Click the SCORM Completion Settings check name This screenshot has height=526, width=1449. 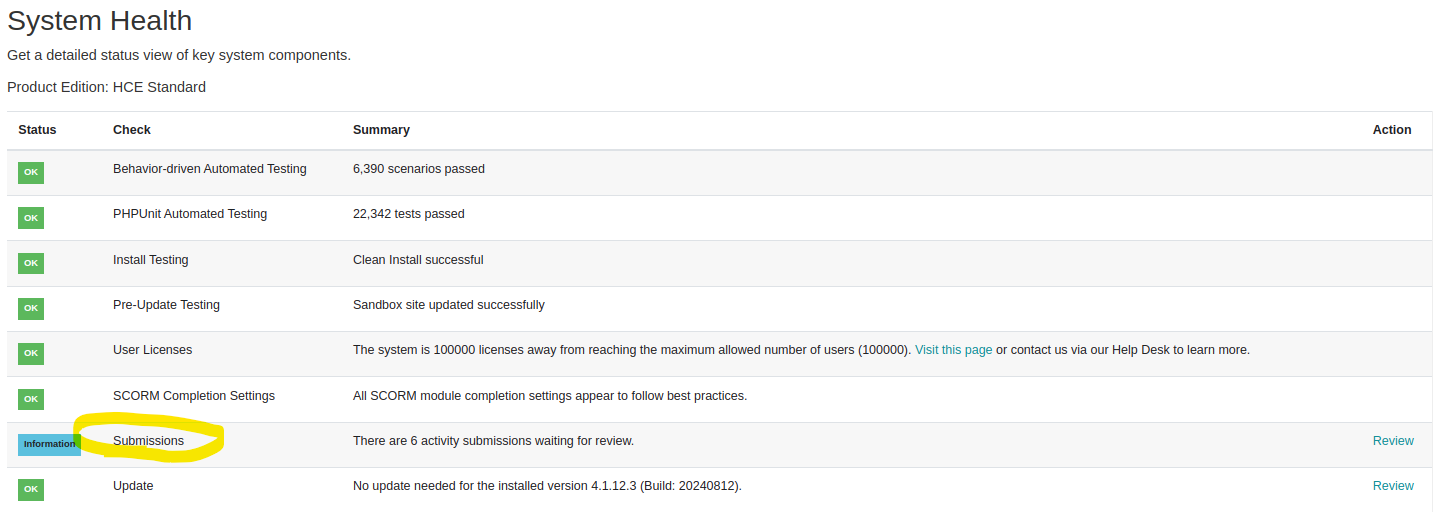click(193, 396)
